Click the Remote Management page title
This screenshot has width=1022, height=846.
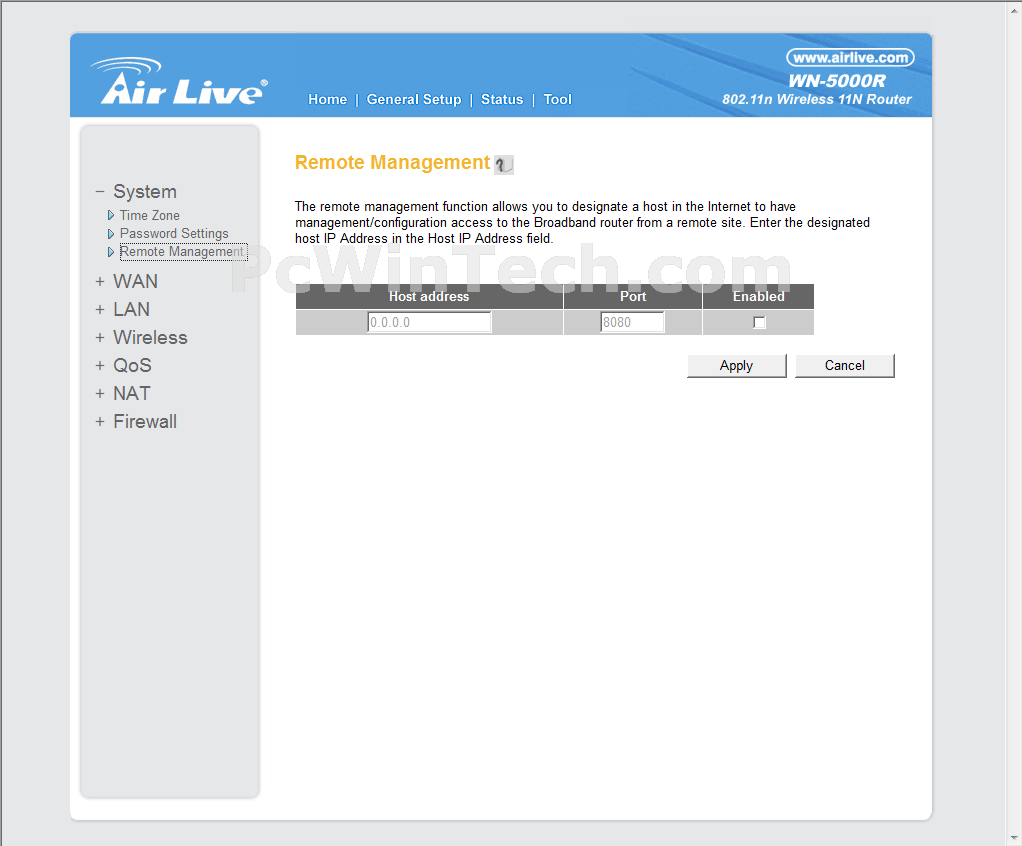click(x=392, y=162)
